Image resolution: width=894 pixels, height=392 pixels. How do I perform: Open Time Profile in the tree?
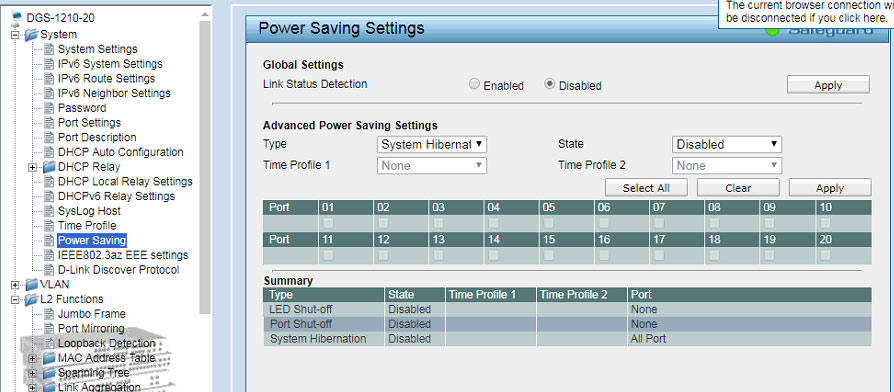pos(87,226)
